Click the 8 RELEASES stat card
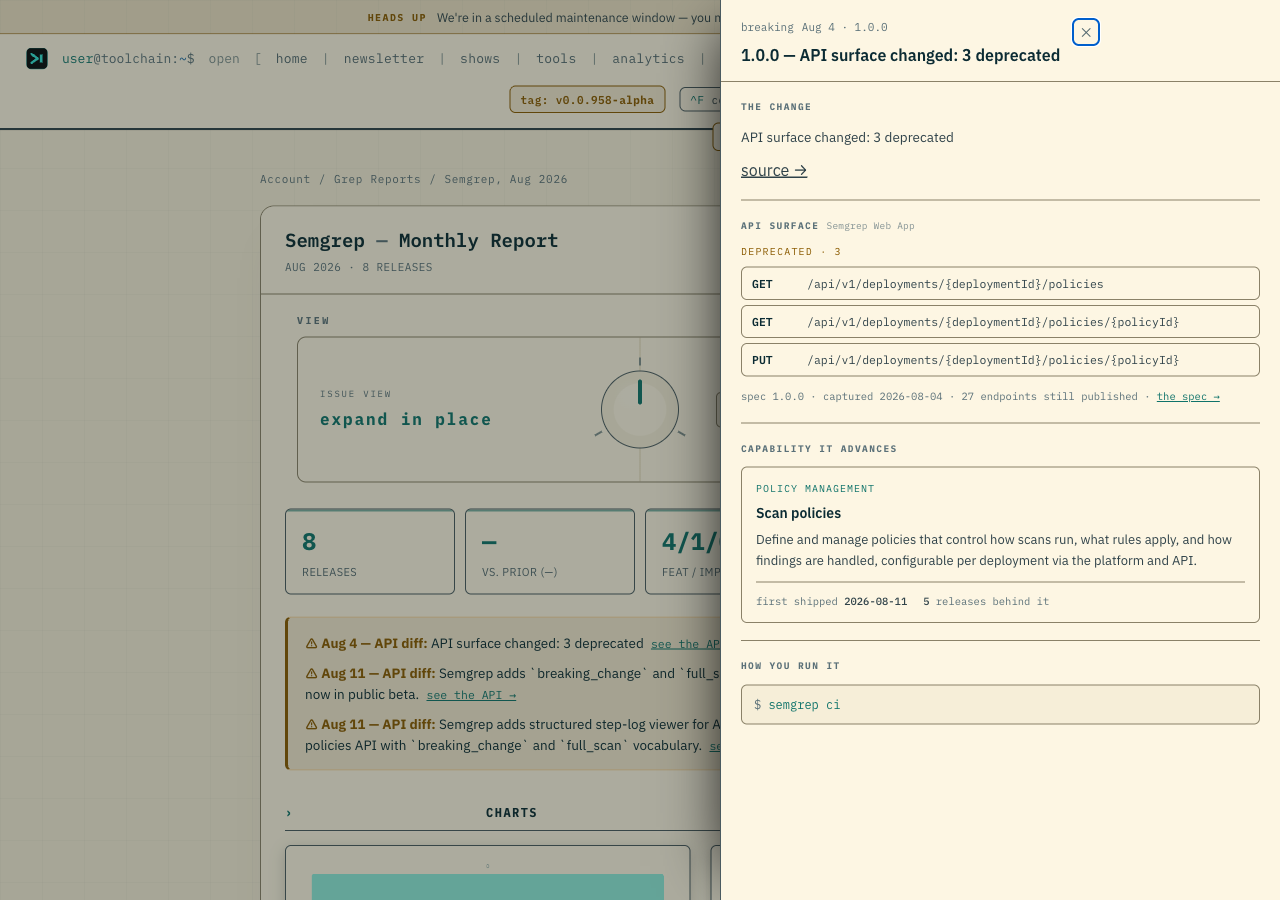This screenshot has width=1280, height=900. pos(370,551)
